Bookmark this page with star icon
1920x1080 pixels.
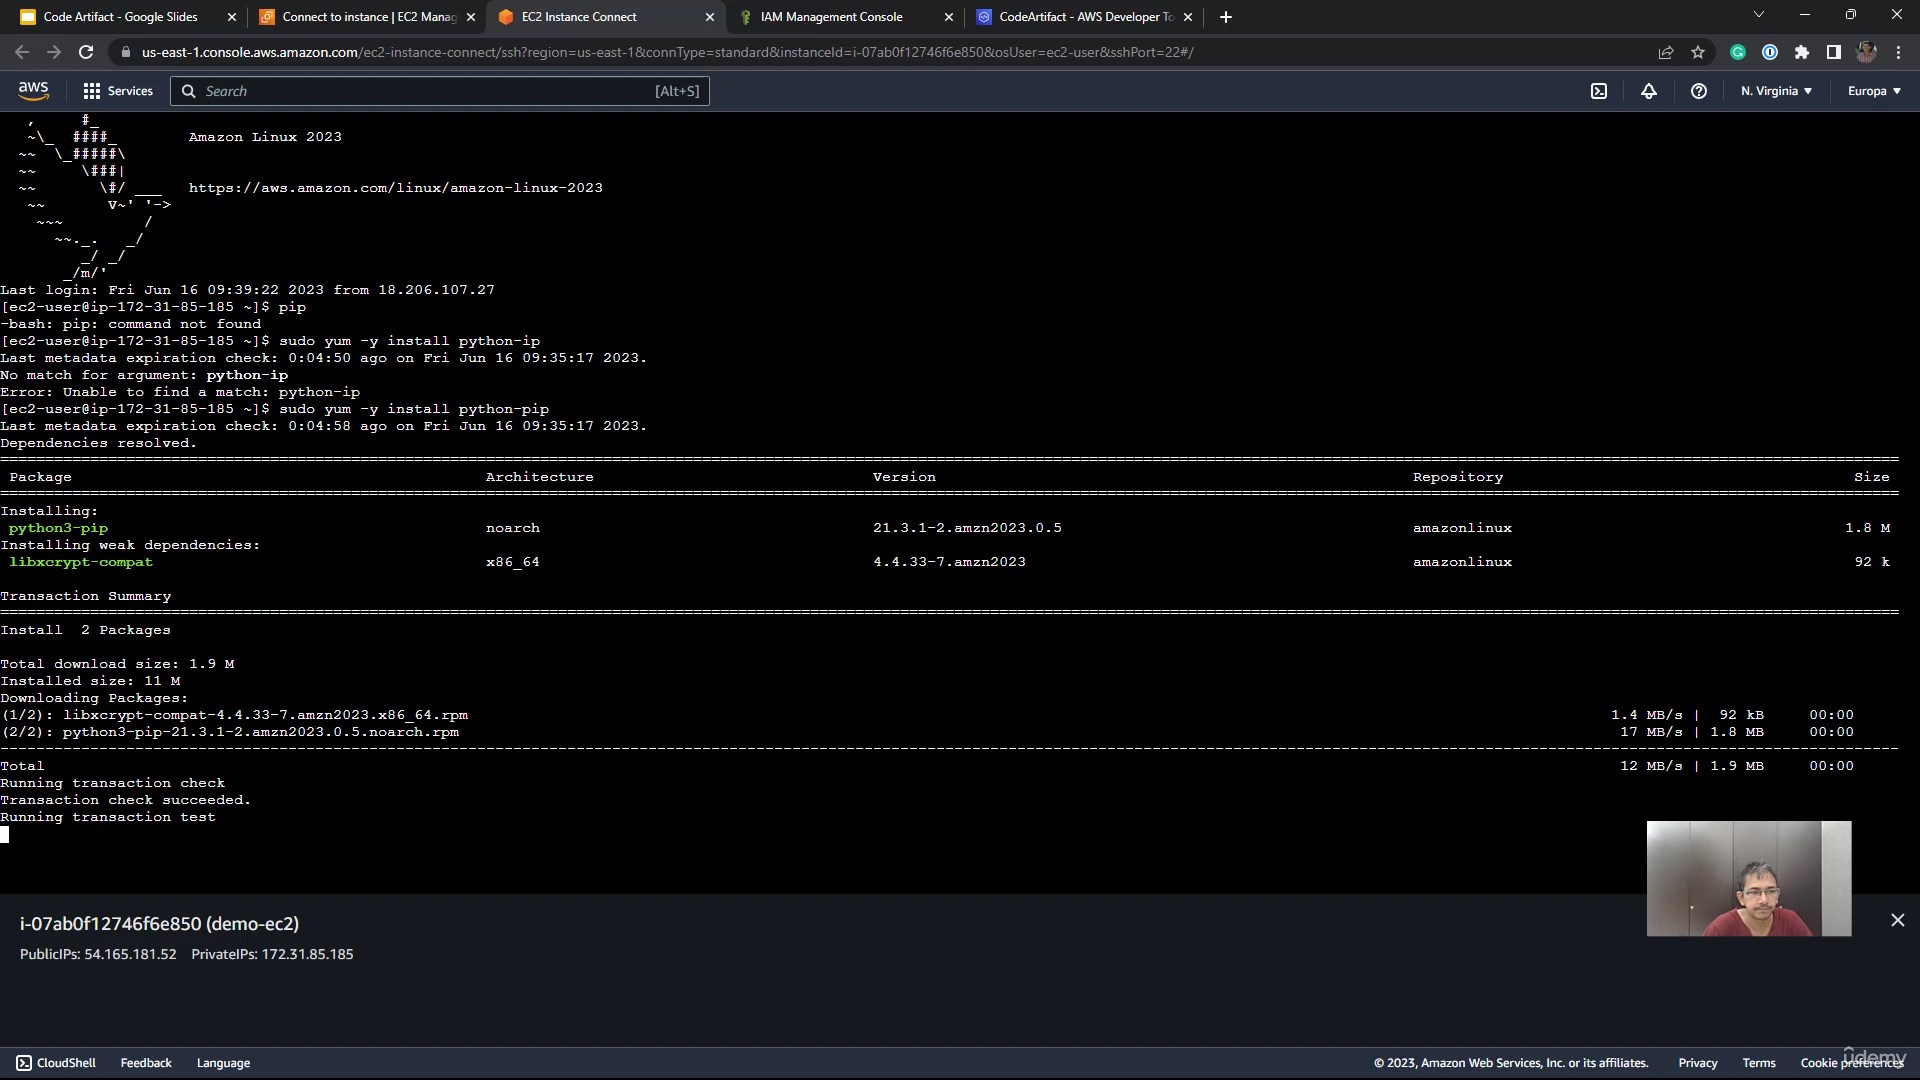click(1698, 52)
